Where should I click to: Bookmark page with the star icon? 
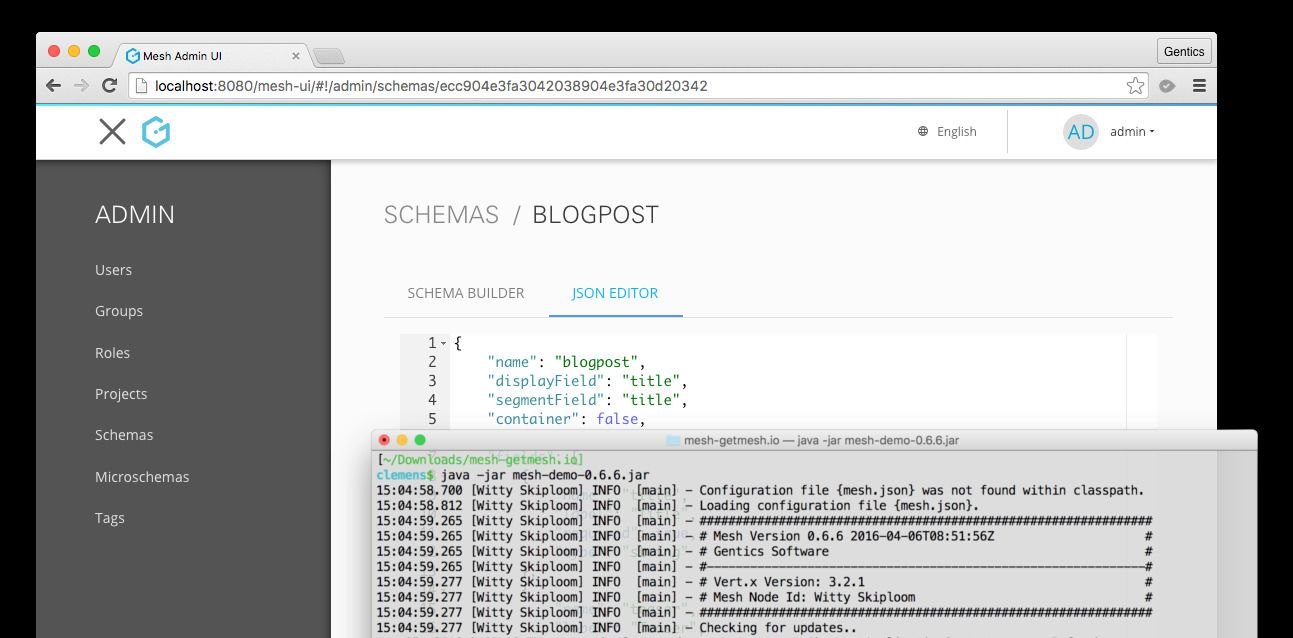pos(1135,86)
